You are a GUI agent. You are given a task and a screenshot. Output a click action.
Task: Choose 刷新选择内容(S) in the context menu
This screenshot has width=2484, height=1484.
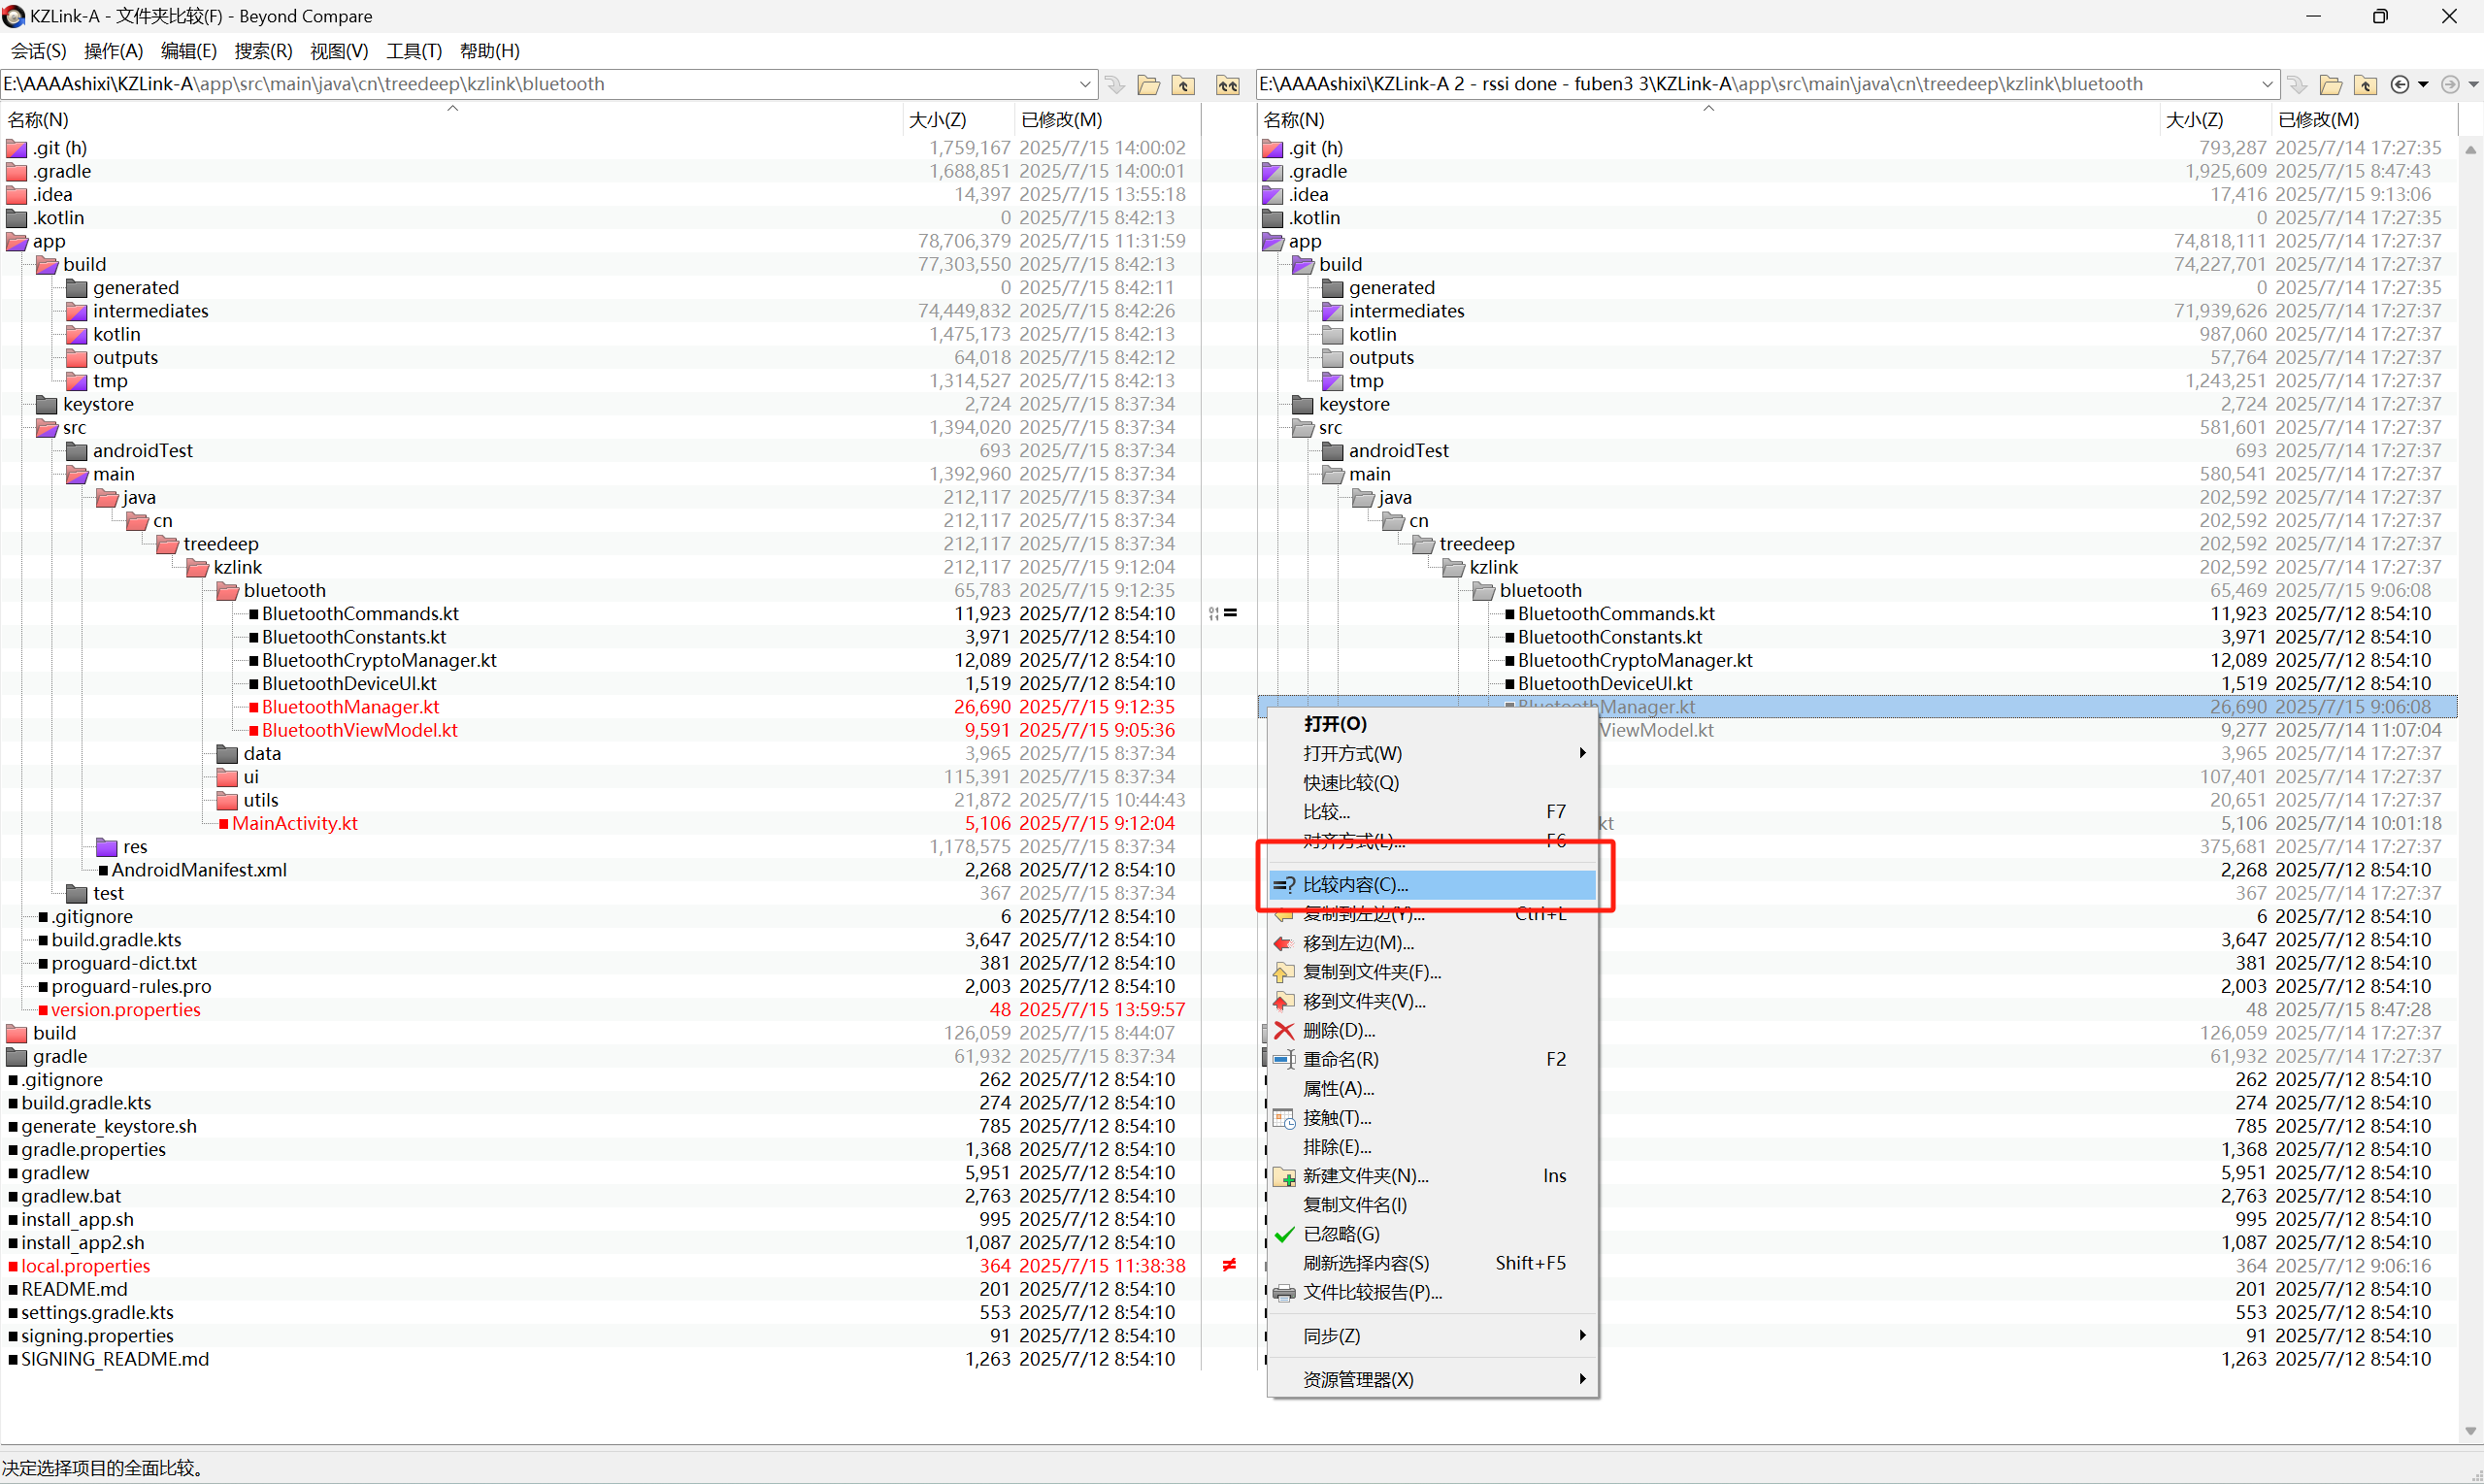click(x=1431, y=1262)
